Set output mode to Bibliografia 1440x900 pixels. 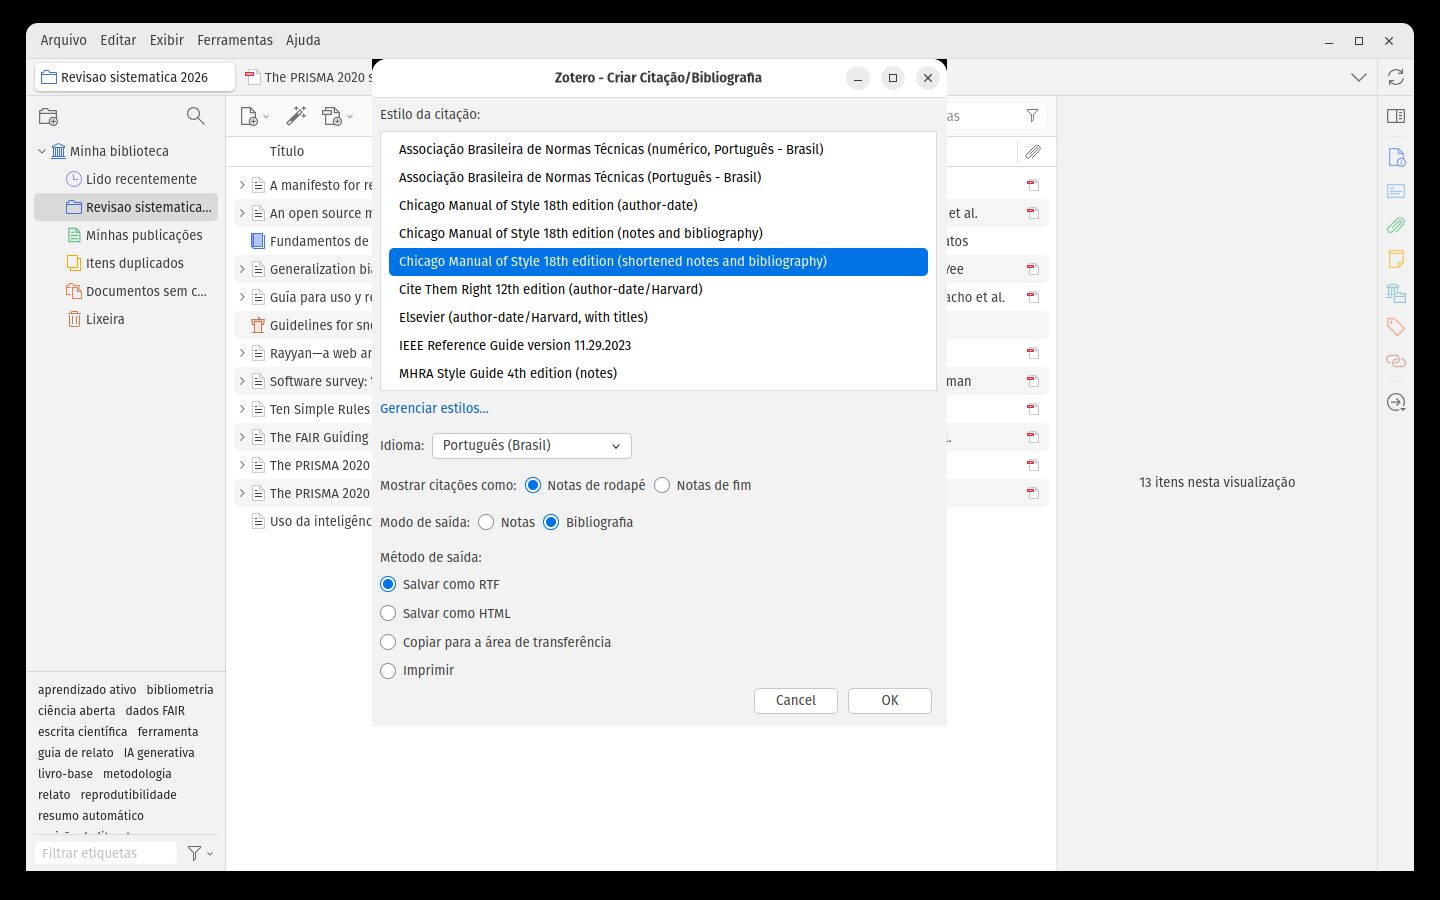tap(551, 522)
